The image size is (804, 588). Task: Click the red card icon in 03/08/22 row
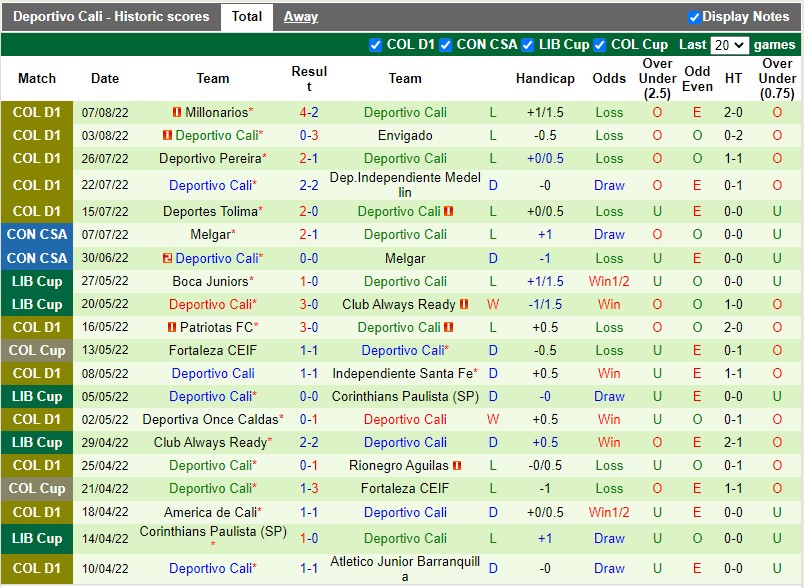167,135
